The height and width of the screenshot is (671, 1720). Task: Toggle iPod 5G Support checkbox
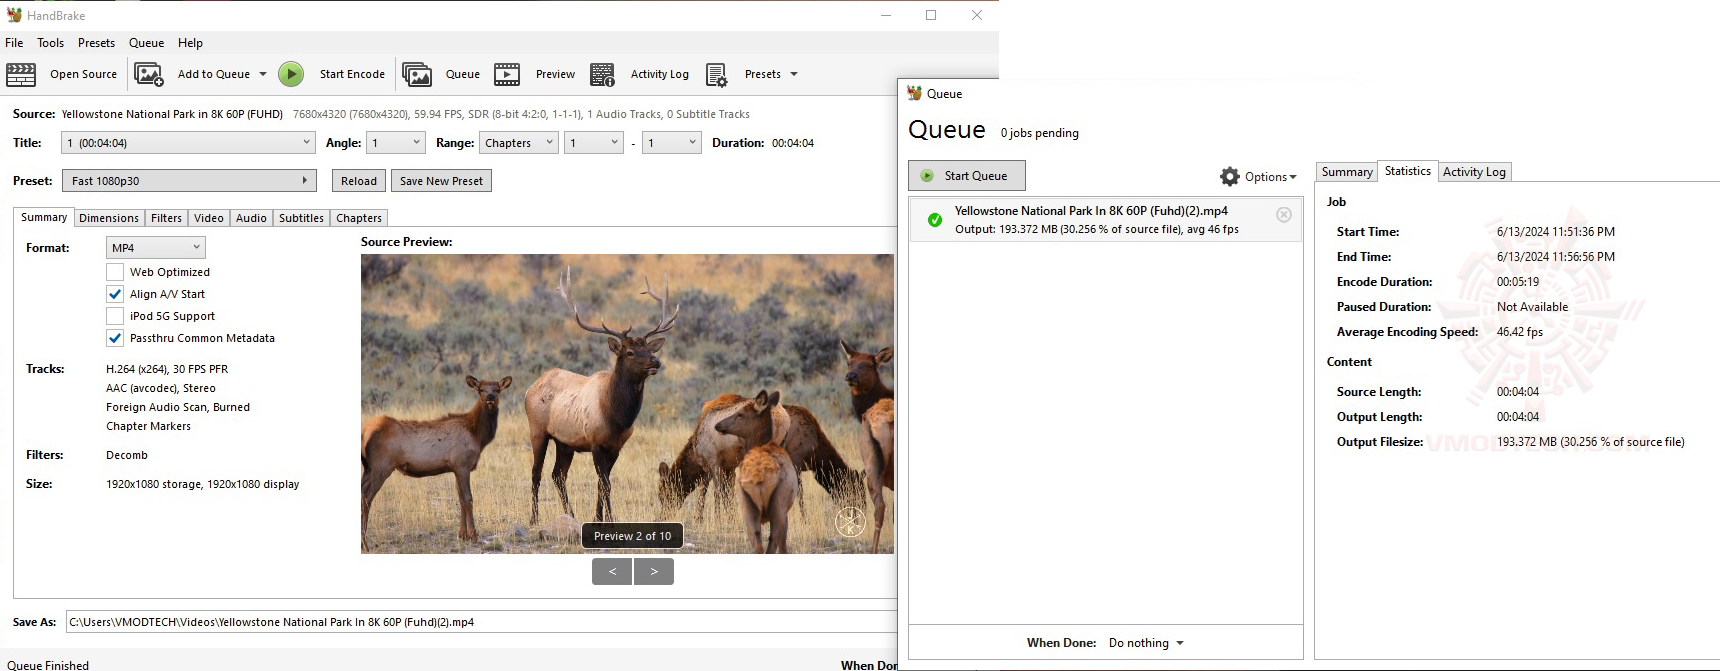pyautogui.click(x=115, y=316)
